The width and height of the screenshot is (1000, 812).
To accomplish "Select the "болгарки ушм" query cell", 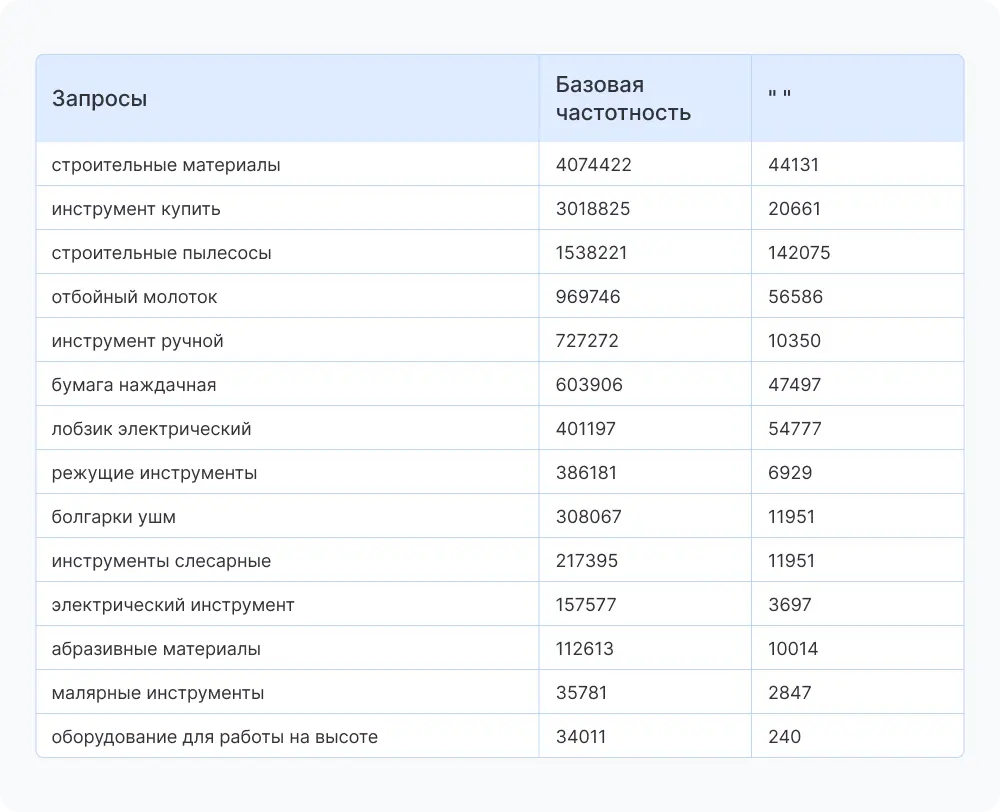I will pos(114,517).
